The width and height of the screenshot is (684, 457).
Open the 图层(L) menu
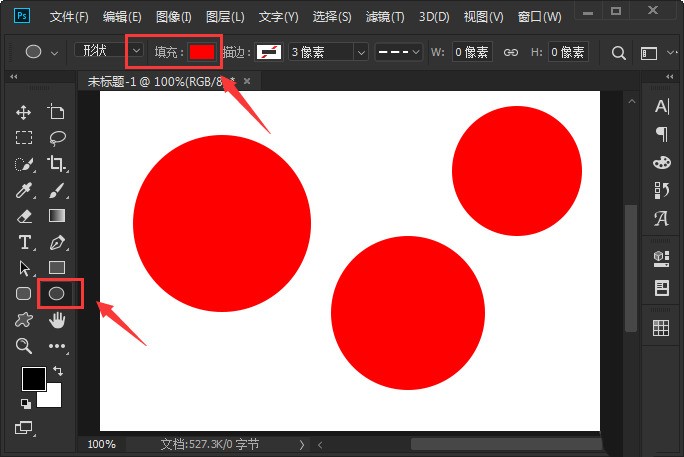(225, 17)
